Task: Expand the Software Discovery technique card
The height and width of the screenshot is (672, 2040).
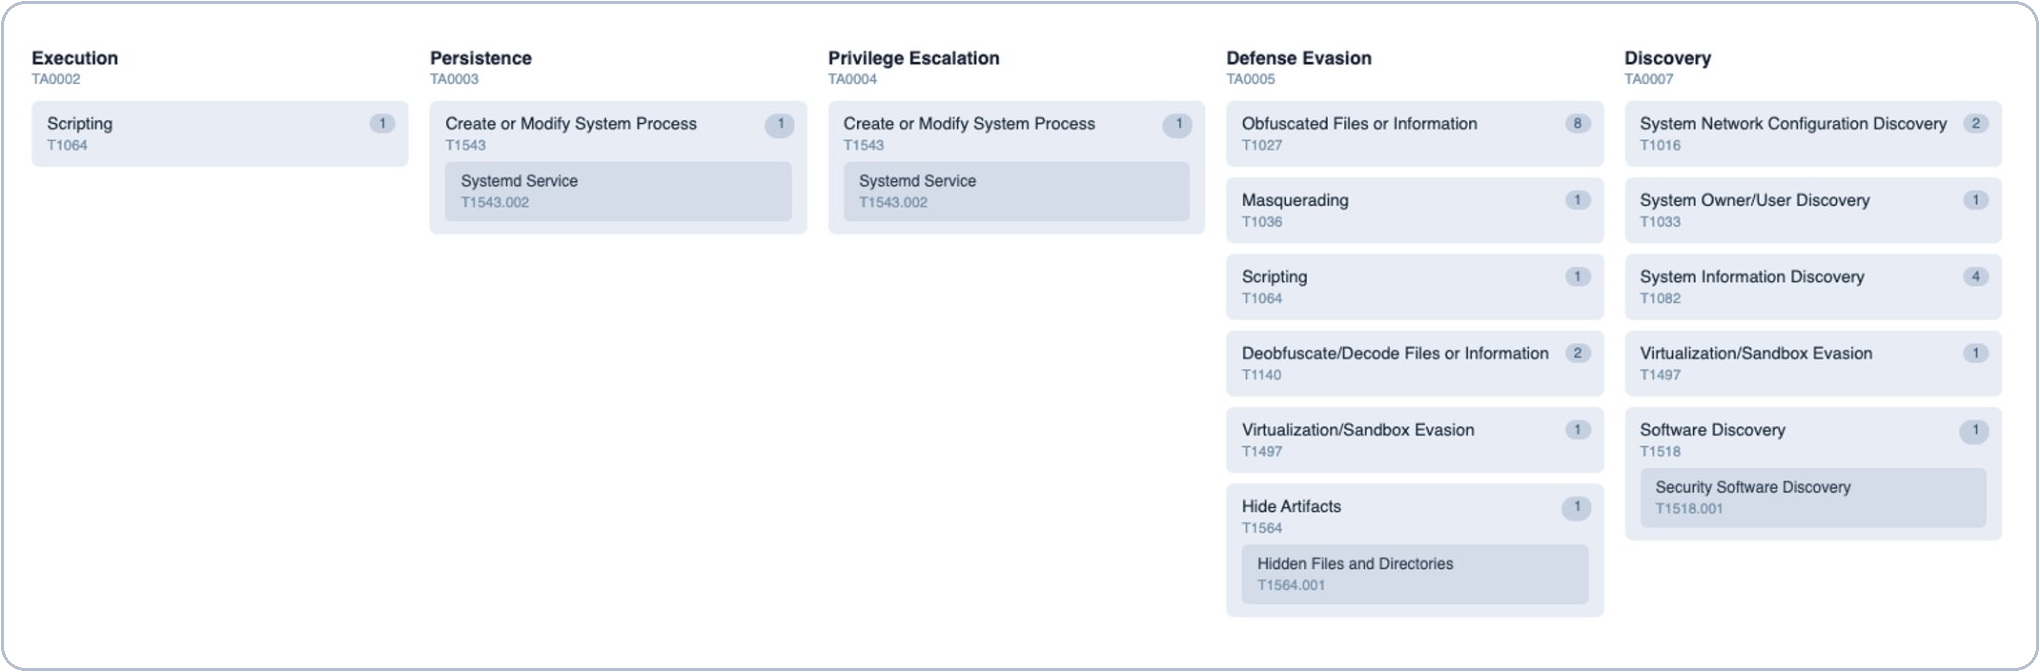Action: 1795,439
